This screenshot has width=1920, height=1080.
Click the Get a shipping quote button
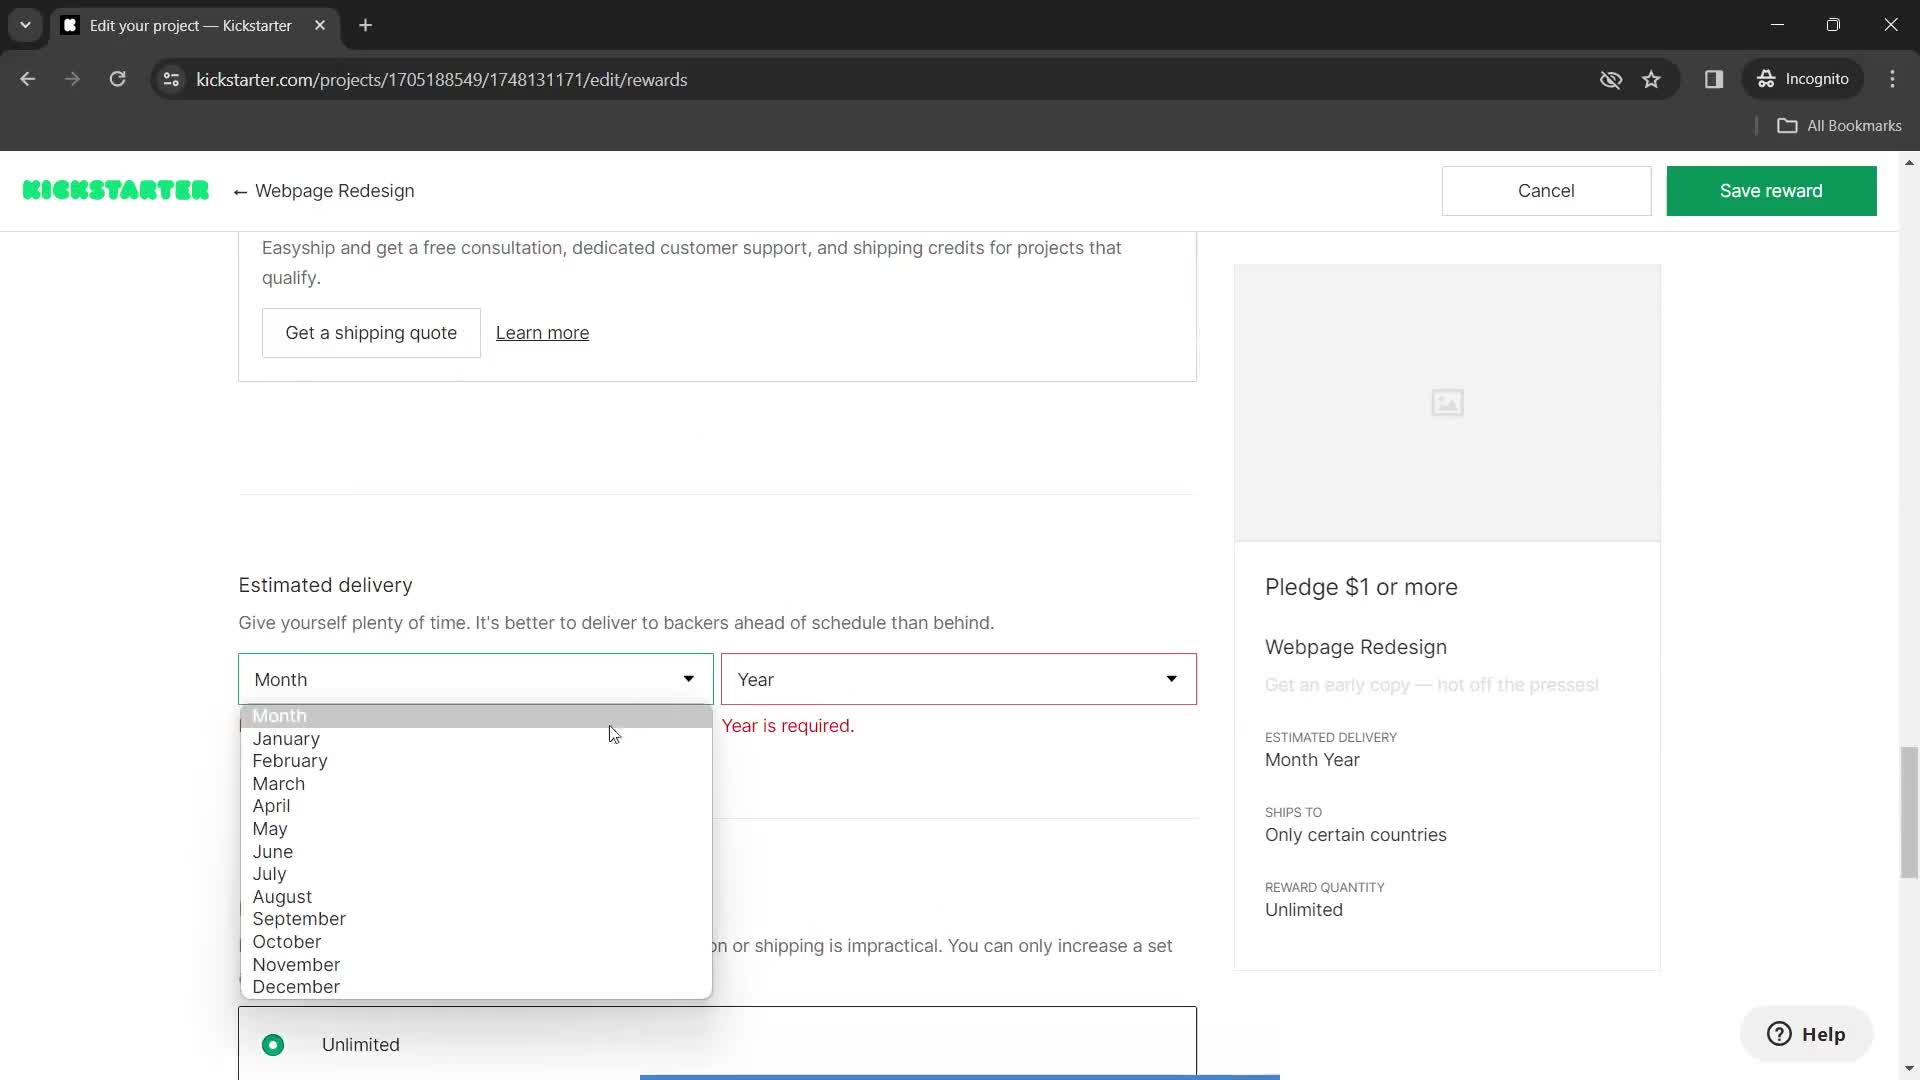[371, 332]
